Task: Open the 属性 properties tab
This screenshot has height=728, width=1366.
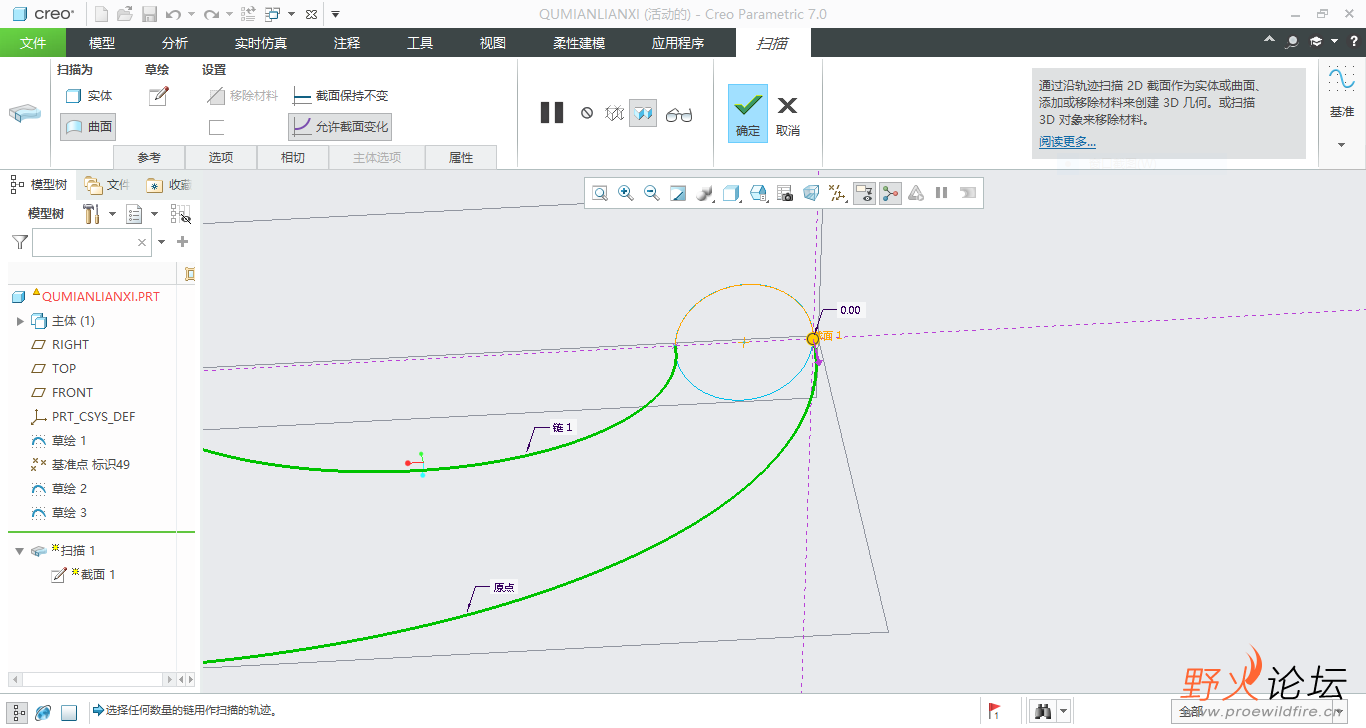Action: click(x=461, y=158)
